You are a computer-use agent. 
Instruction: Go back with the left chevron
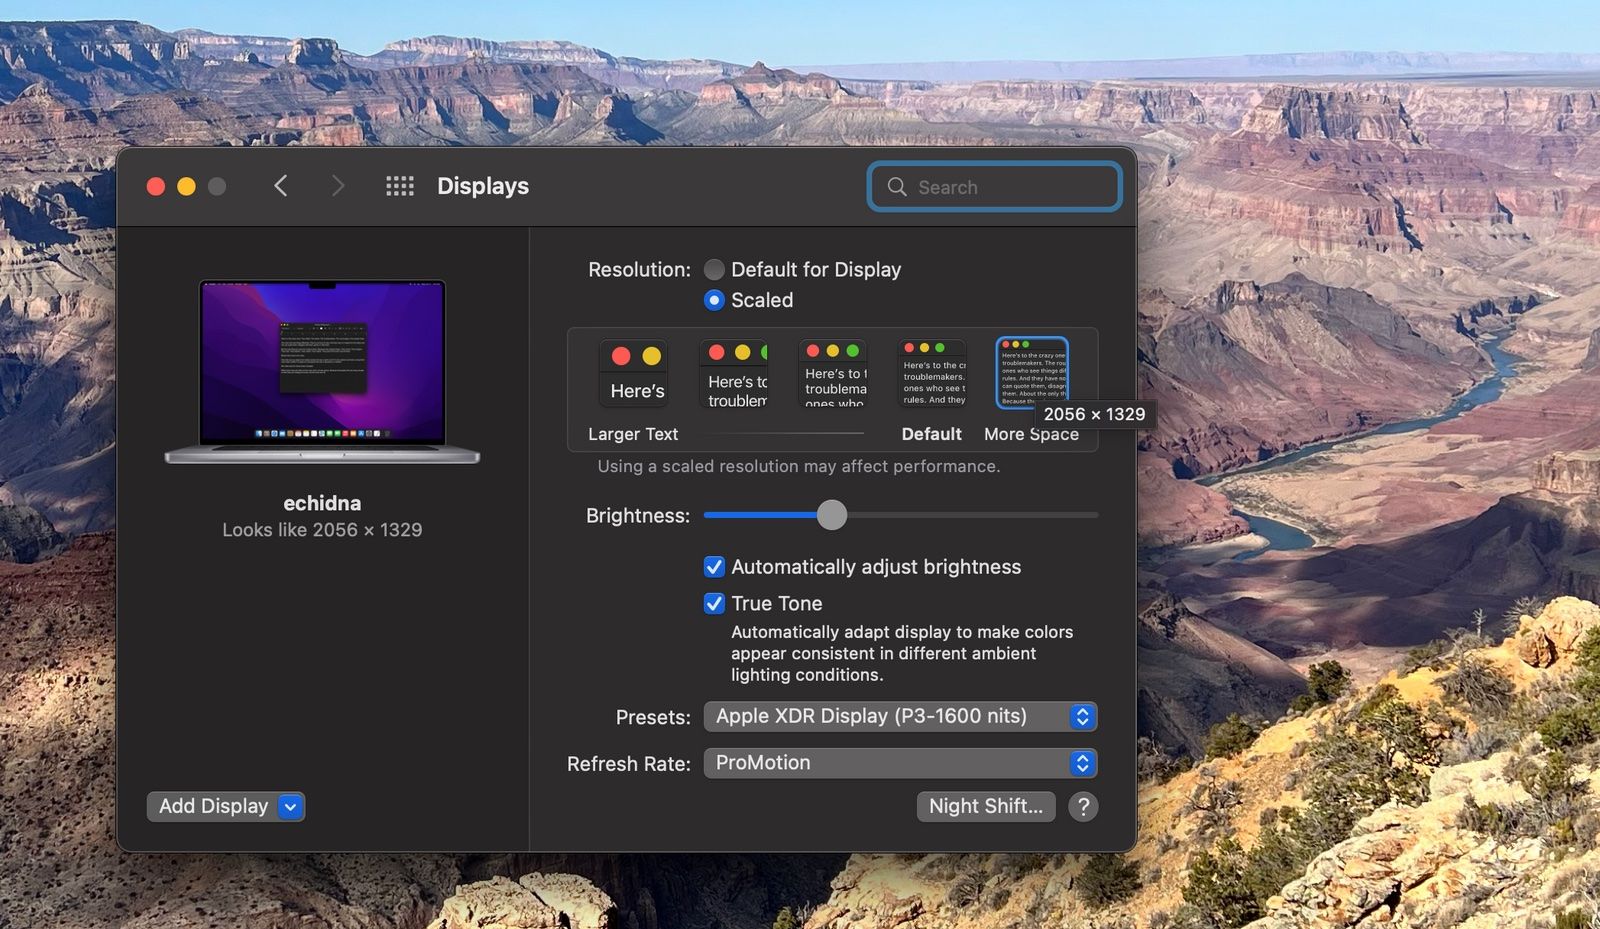(x=281, y=186)
